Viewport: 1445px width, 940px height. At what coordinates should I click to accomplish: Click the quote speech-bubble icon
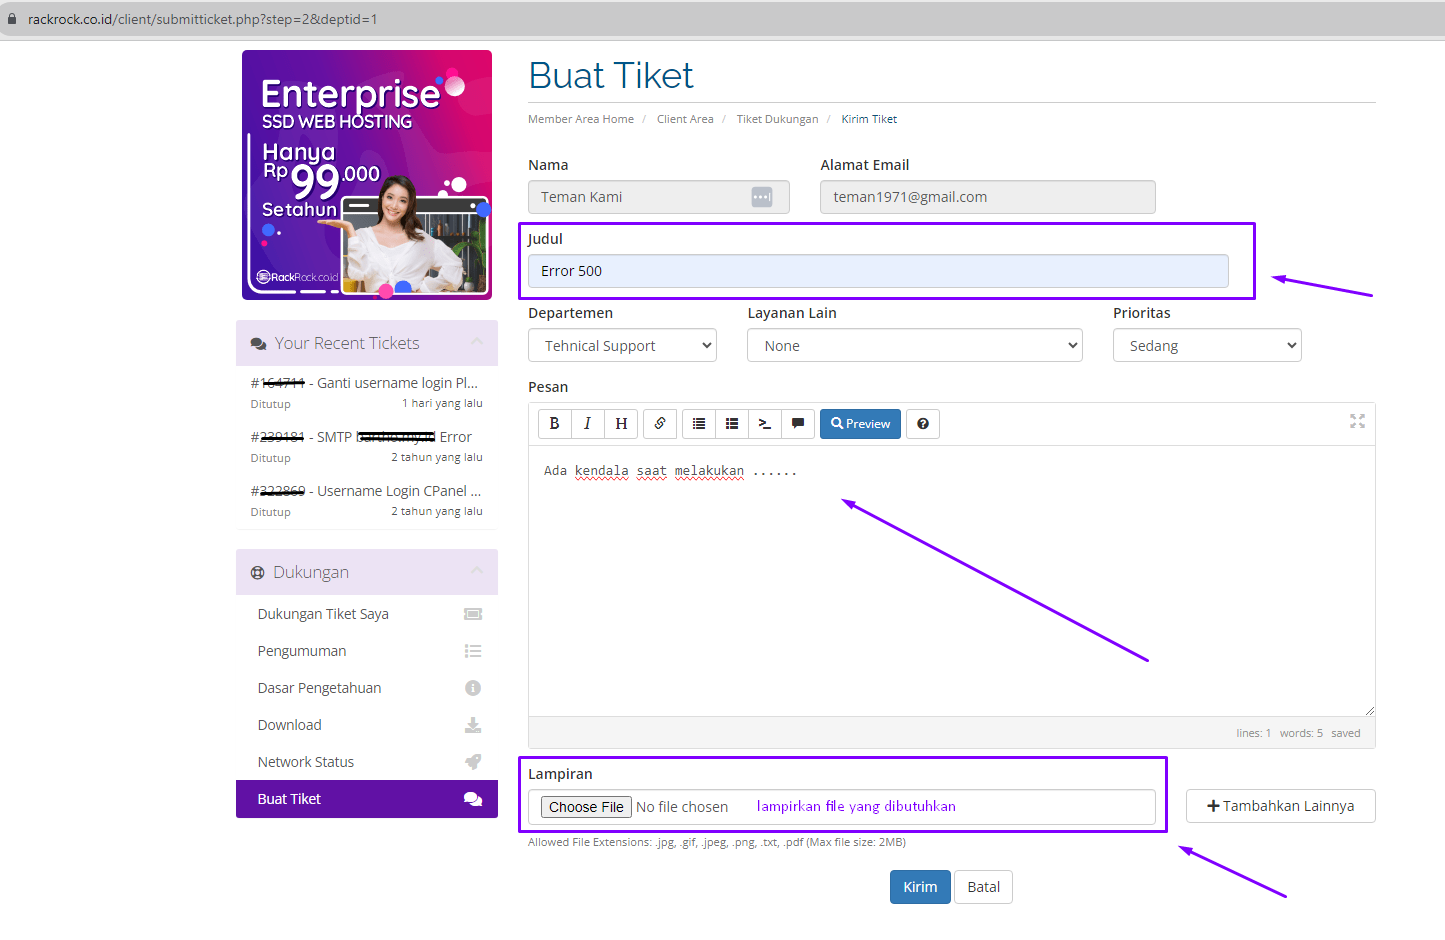[798, 424]
